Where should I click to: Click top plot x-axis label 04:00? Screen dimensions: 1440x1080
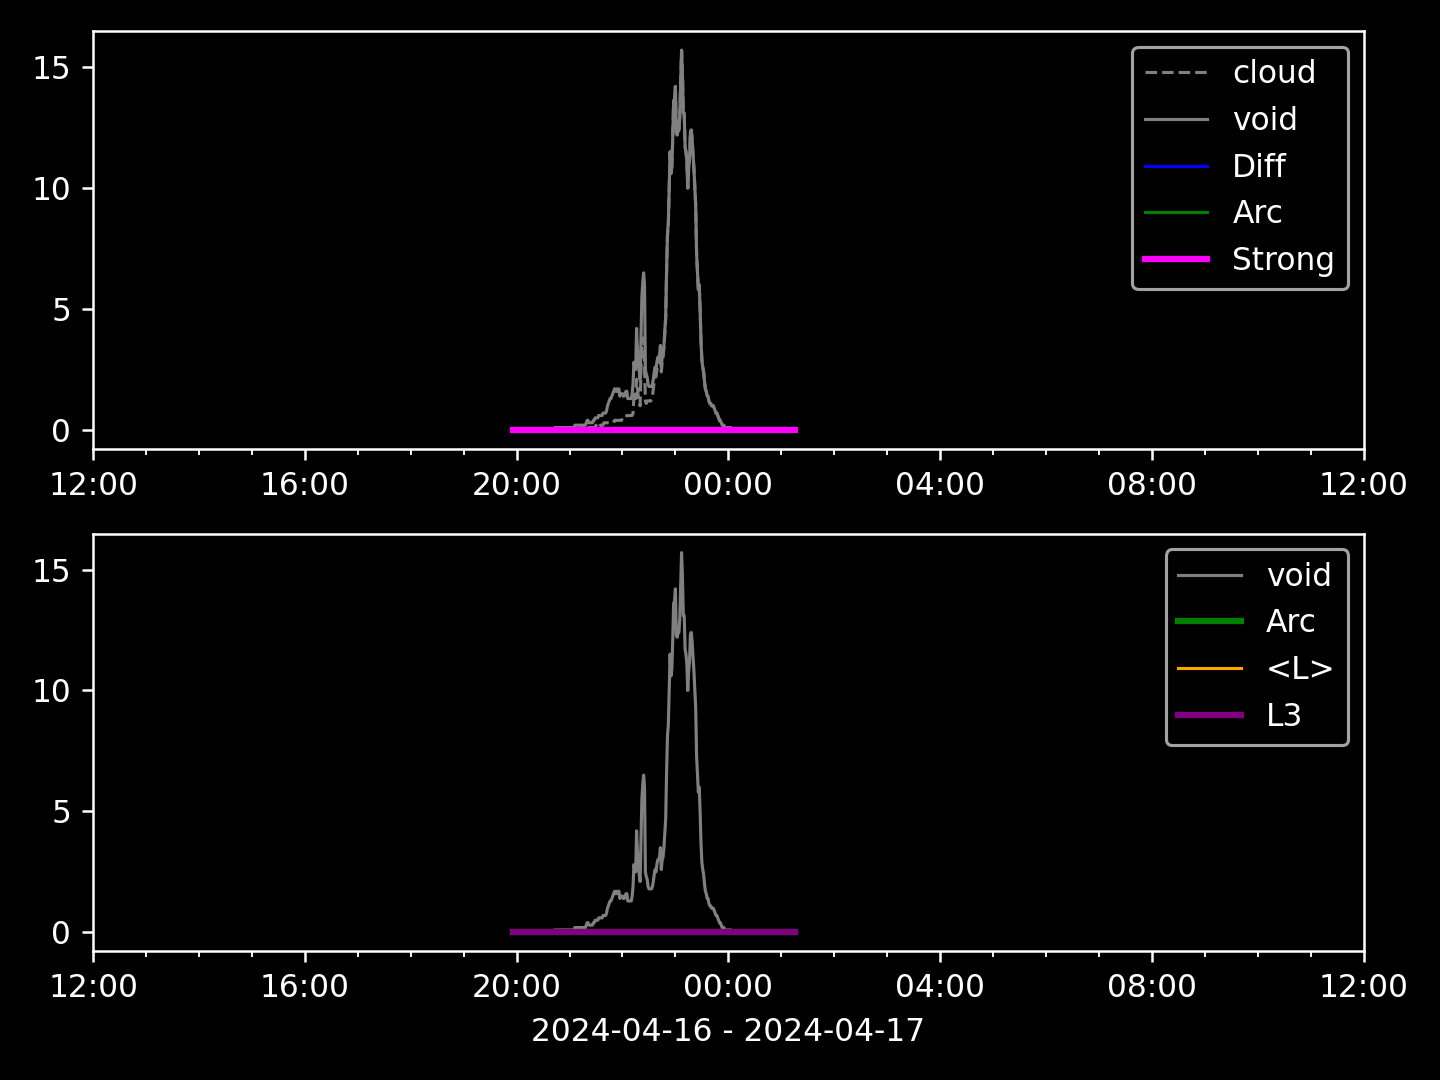(940, 485)
